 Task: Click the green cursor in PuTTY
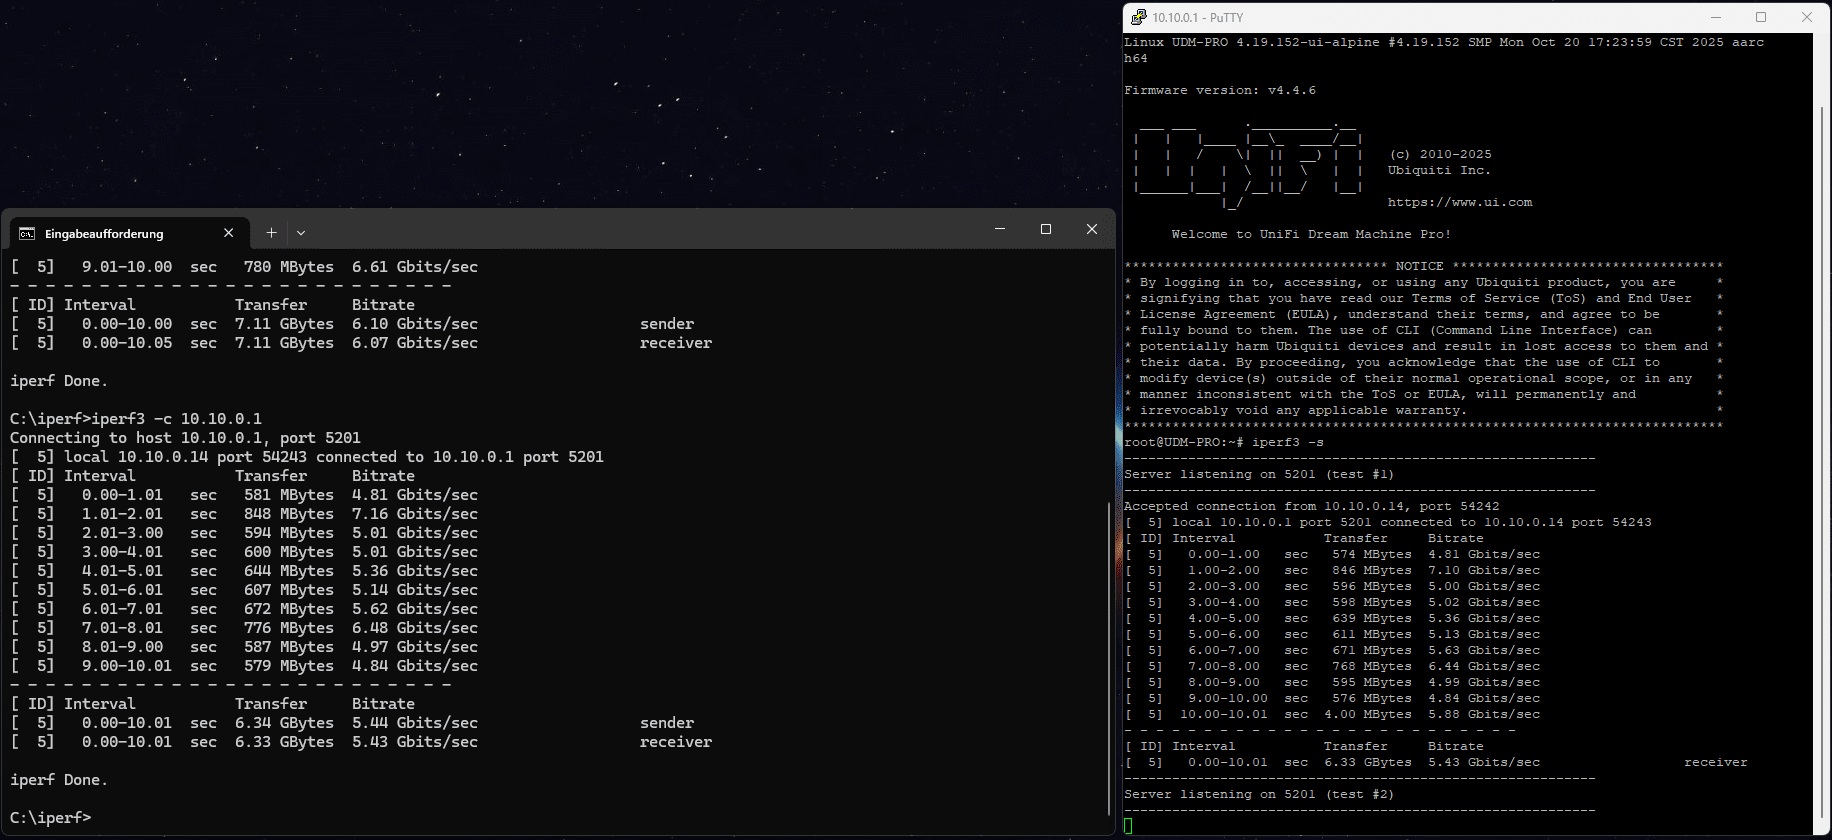1128,826
